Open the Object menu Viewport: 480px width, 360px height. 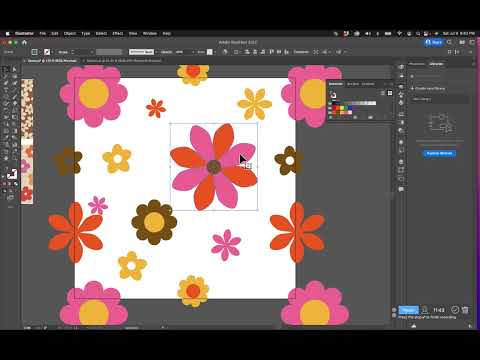70,33
